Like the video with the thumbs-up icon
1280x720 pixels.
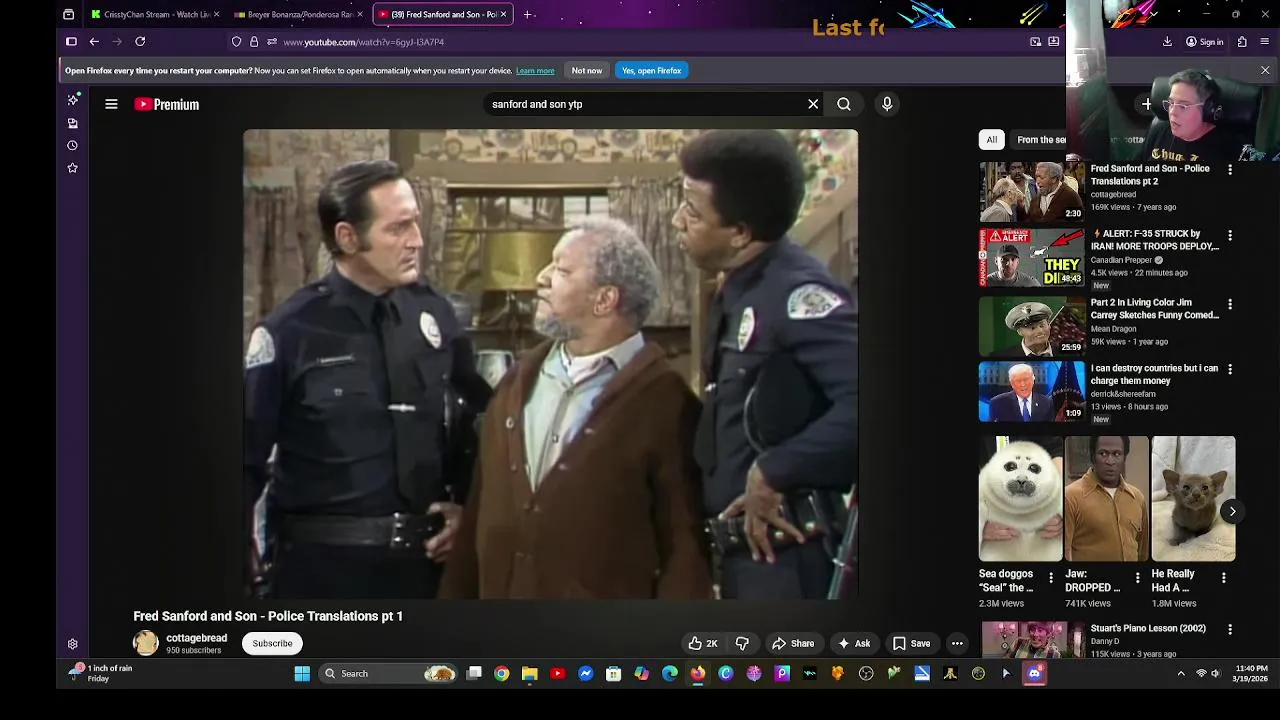tap(703, 643)
